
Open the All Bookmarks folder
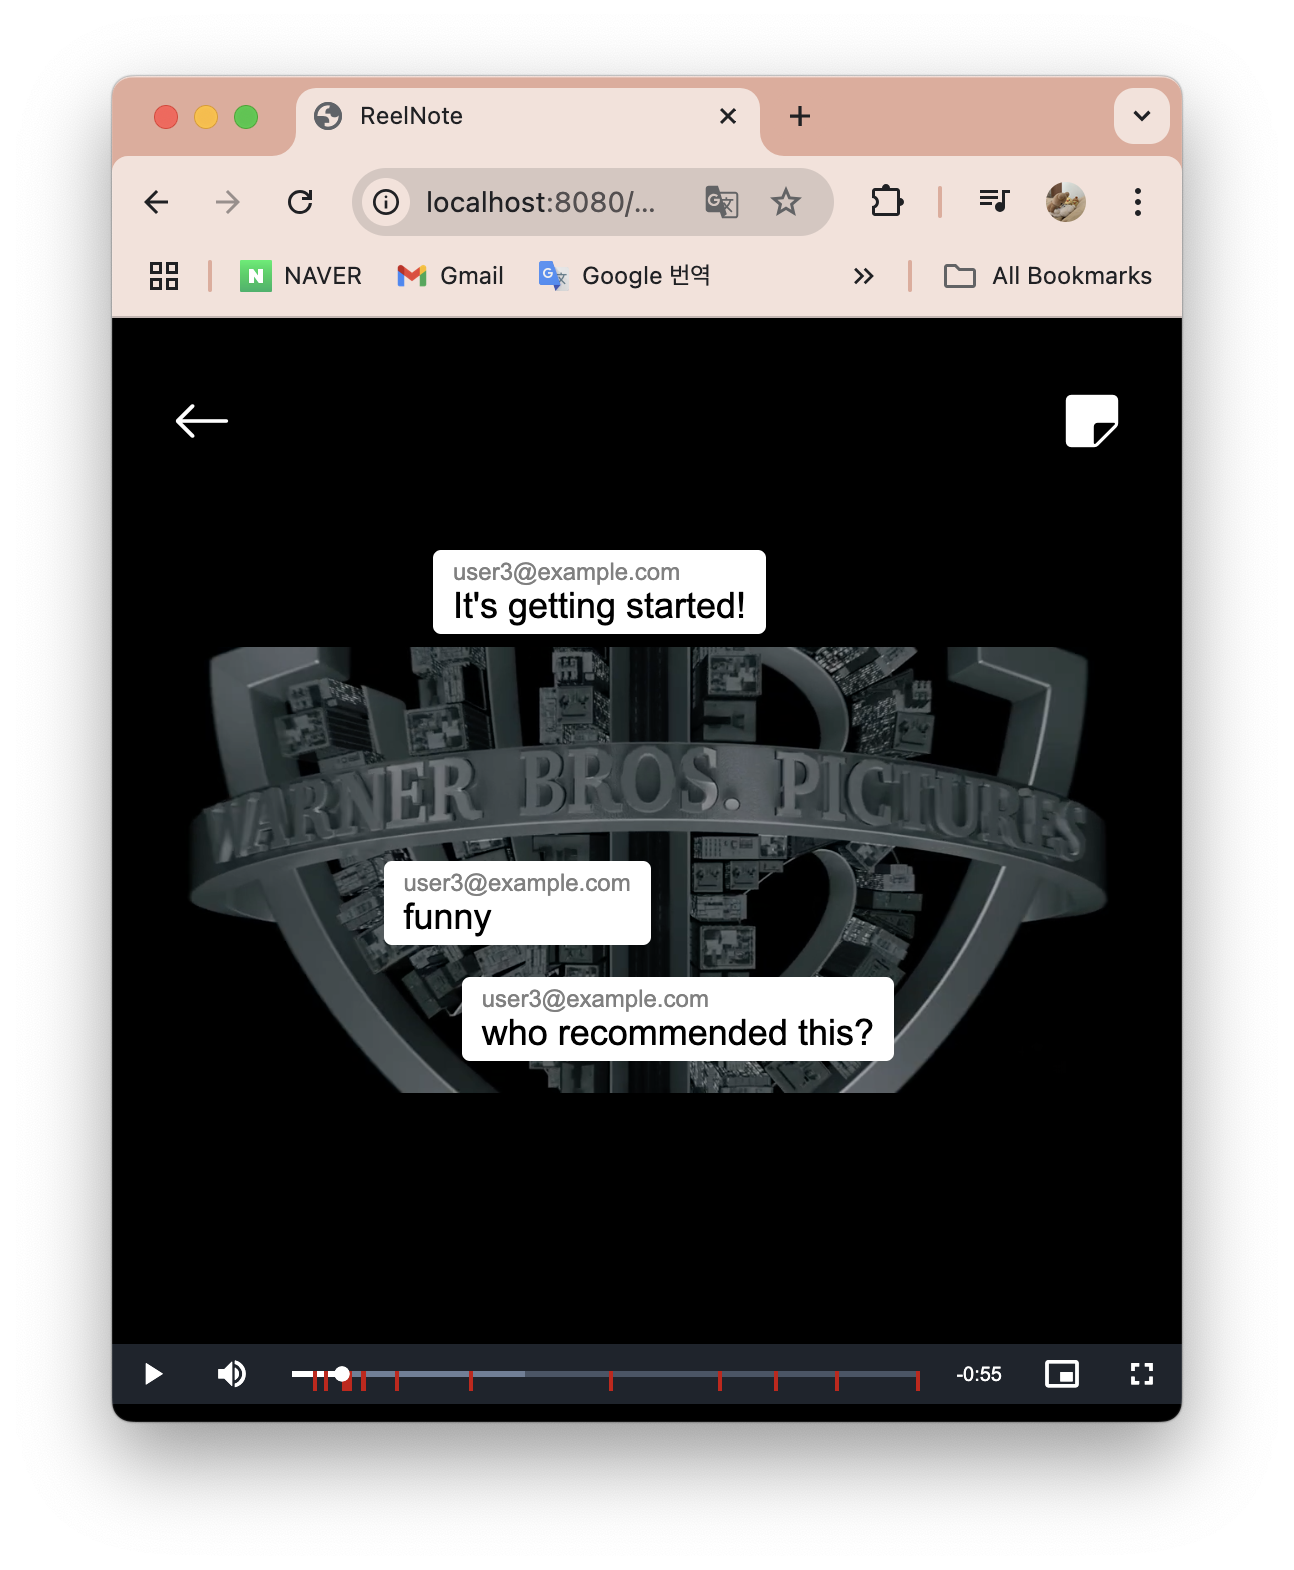coord(1048,276)
